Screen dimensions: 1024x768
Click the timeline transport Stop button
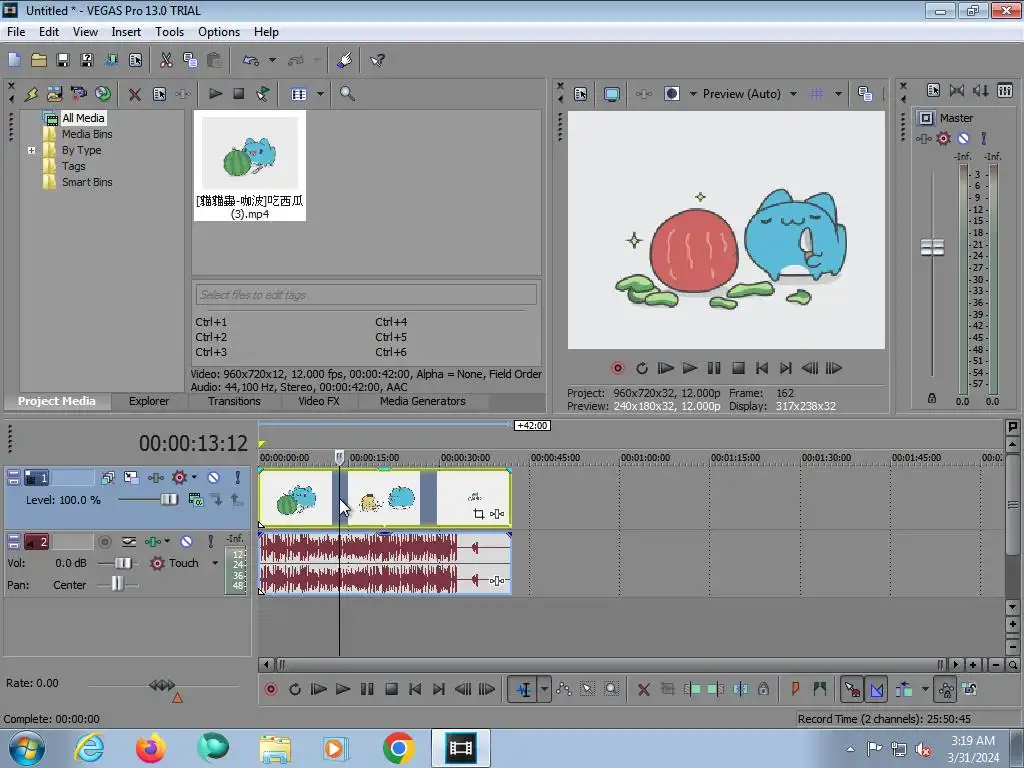pos(391,689)
